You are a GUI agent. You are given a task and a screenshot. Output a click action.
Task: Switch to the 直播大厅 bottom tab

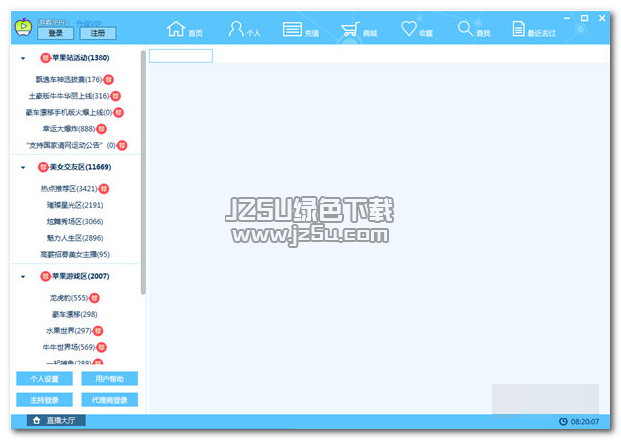(56, 420)
